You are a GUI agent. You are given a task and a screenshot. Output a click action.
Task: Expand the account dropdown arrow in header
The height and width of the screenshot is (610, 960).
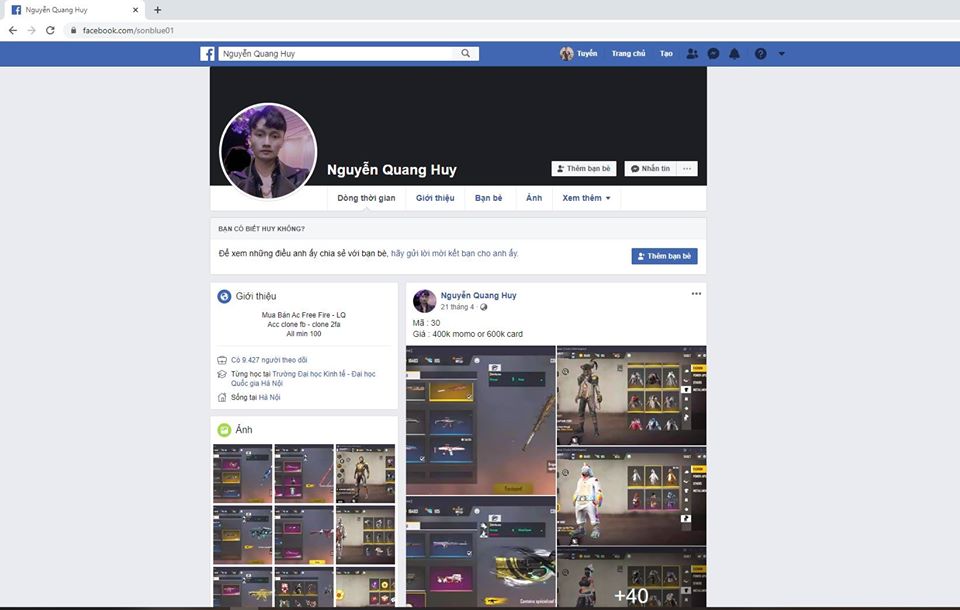(781, 54)
